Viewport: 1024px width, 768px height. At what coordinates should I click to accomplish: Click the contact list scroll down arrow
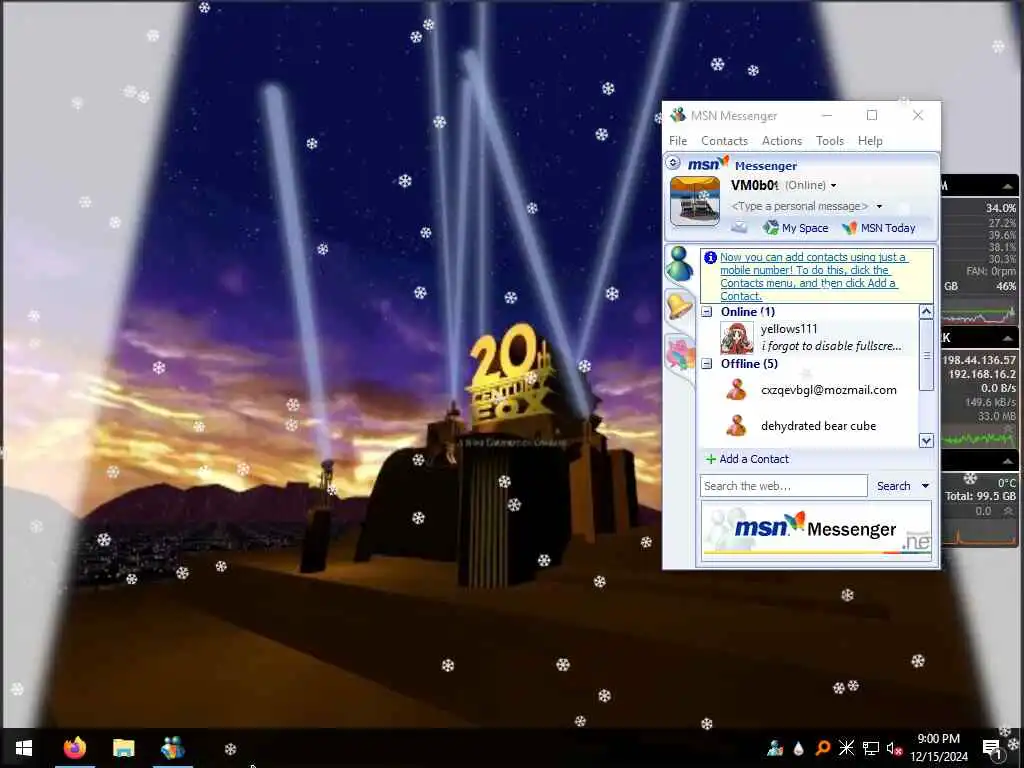(926, 441)
